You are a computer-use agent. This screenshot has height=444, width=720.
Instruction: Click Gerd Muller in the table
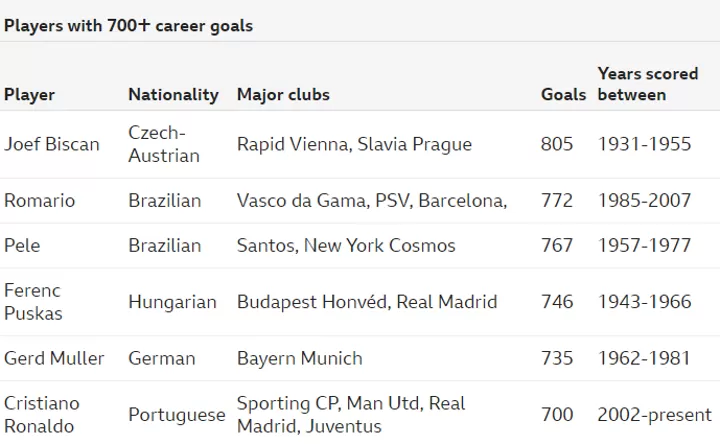(x=54, y=358)
